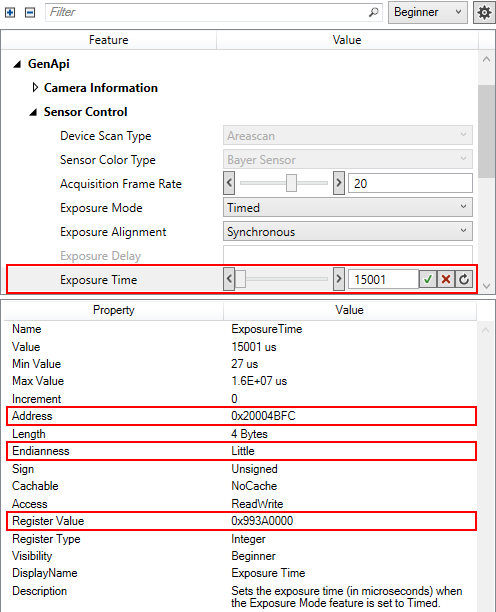Image resolution: width=496 pixels, height=612 pixels.
Task: Select the Exposure Time feature label
Action: point(98,280)
